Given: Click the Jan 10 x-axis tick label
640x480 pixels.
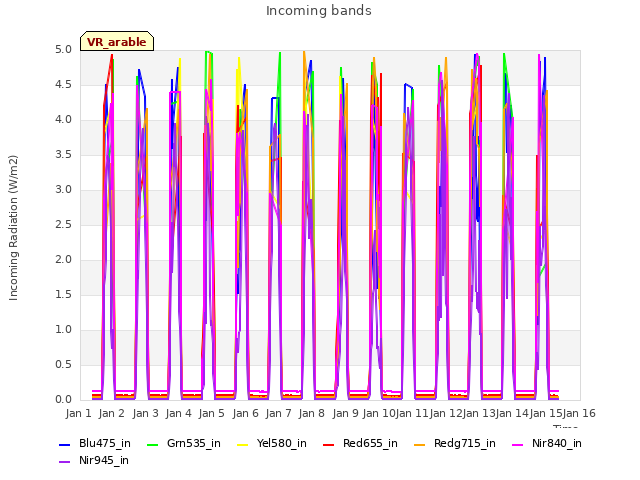Looking at the screenshot, I should pos(379,413).
